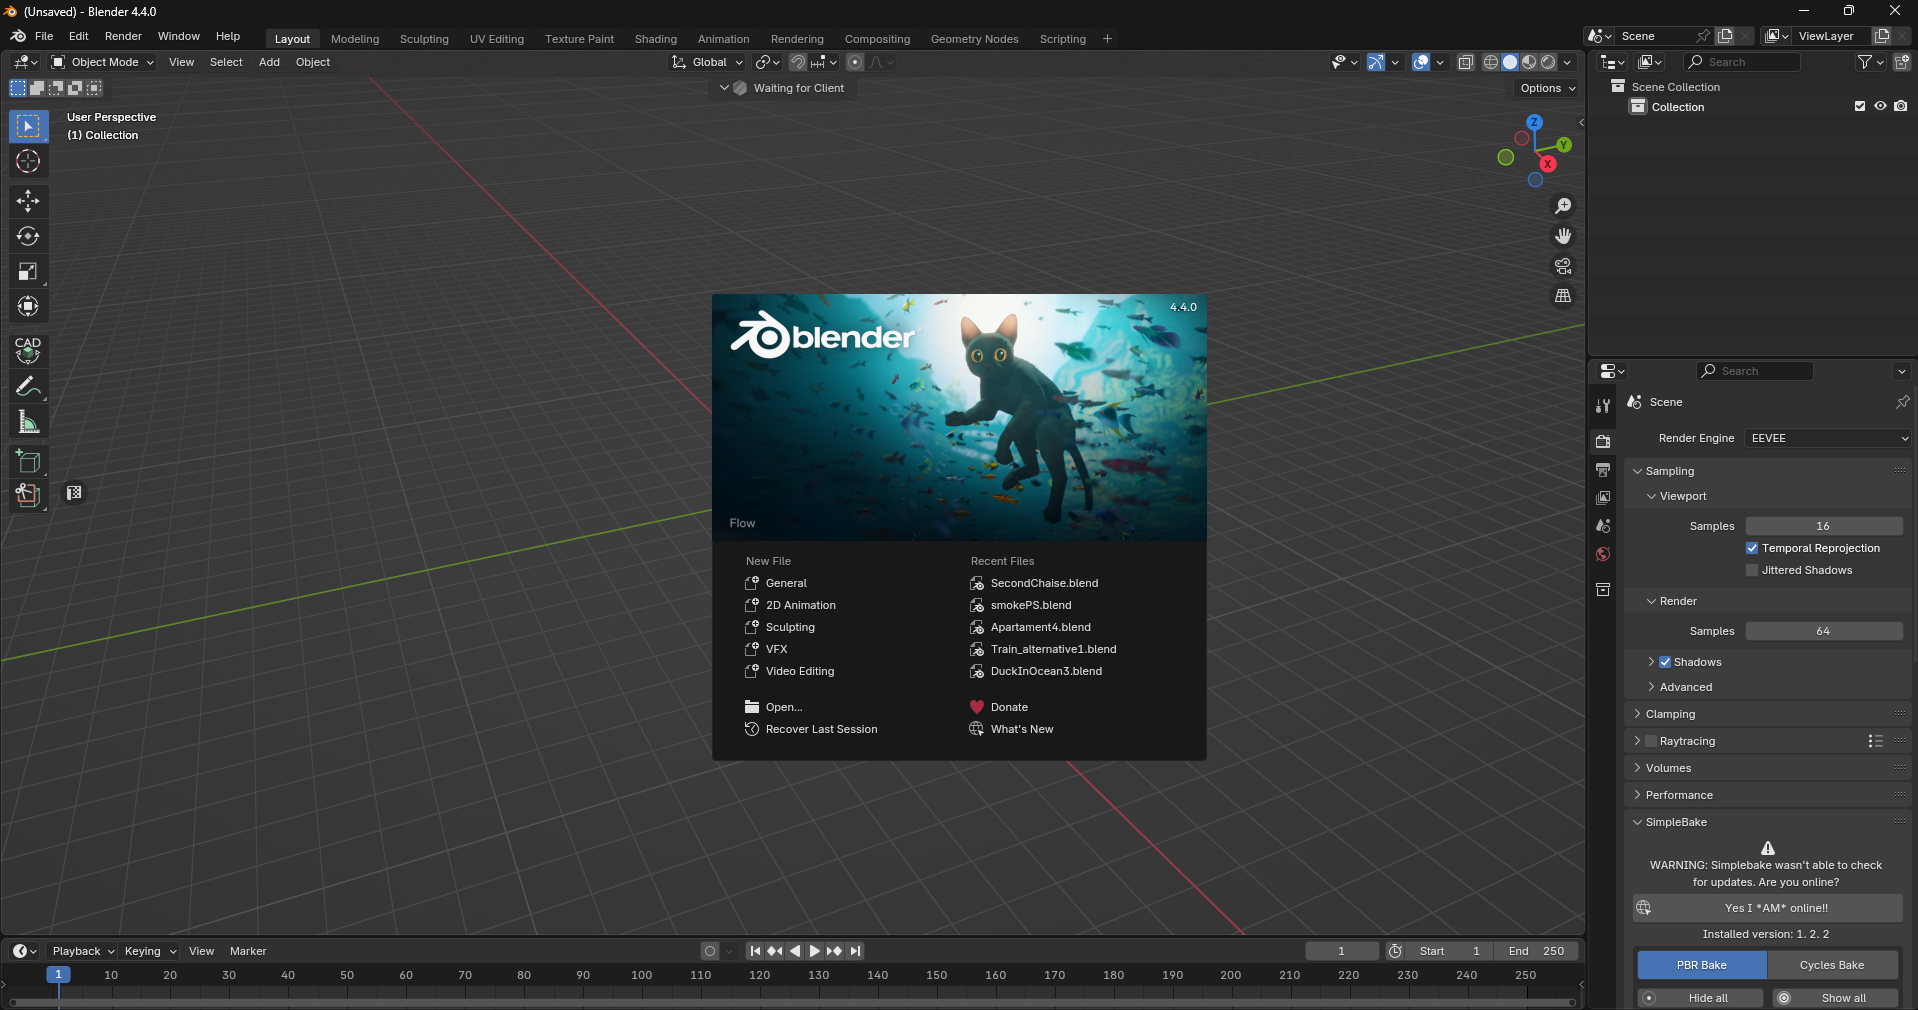Viewport: 1918px width, 1010px height.
Task: Expand the Clamping panel
Action: [x=1669, y=714]
